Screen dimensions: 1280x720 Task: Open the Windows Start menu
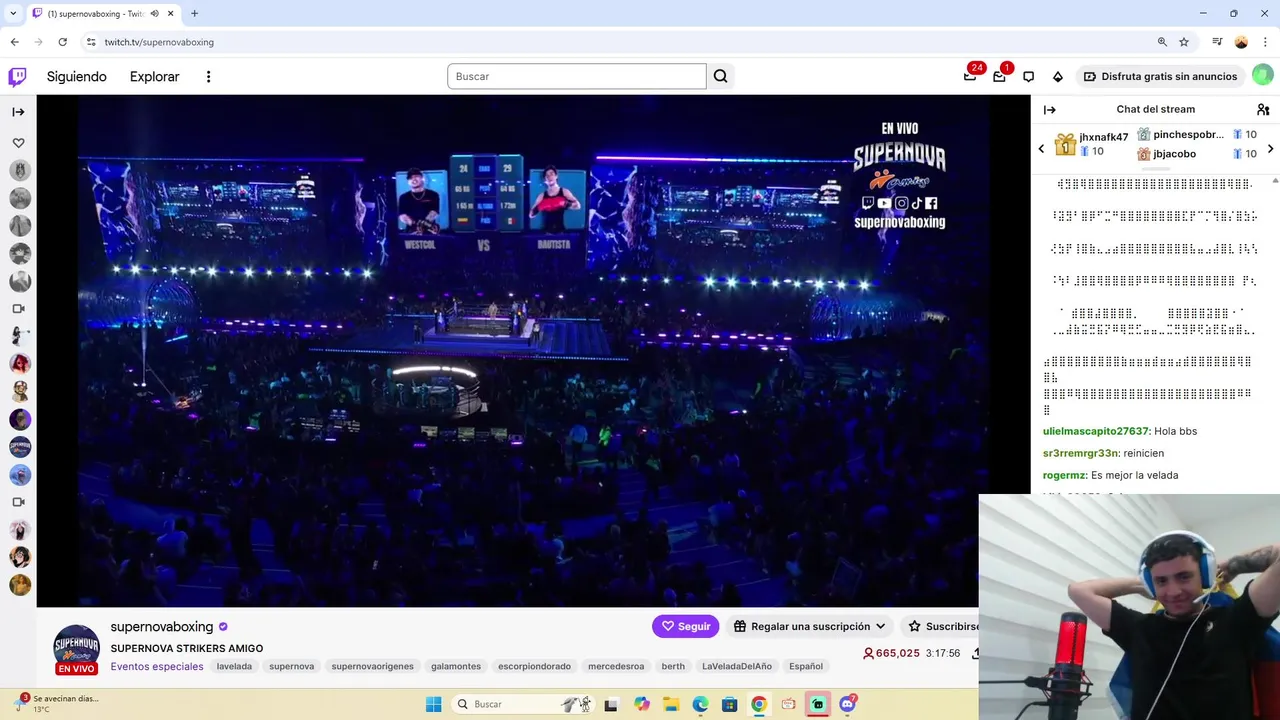tap(433, 704)
